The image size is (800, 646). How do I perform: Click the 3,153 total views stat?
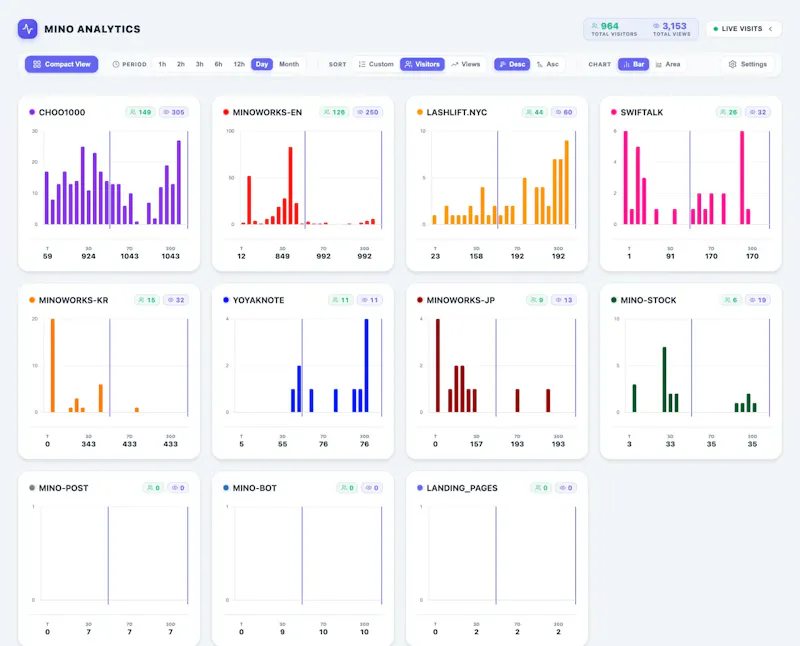click(x=671, y=29)
